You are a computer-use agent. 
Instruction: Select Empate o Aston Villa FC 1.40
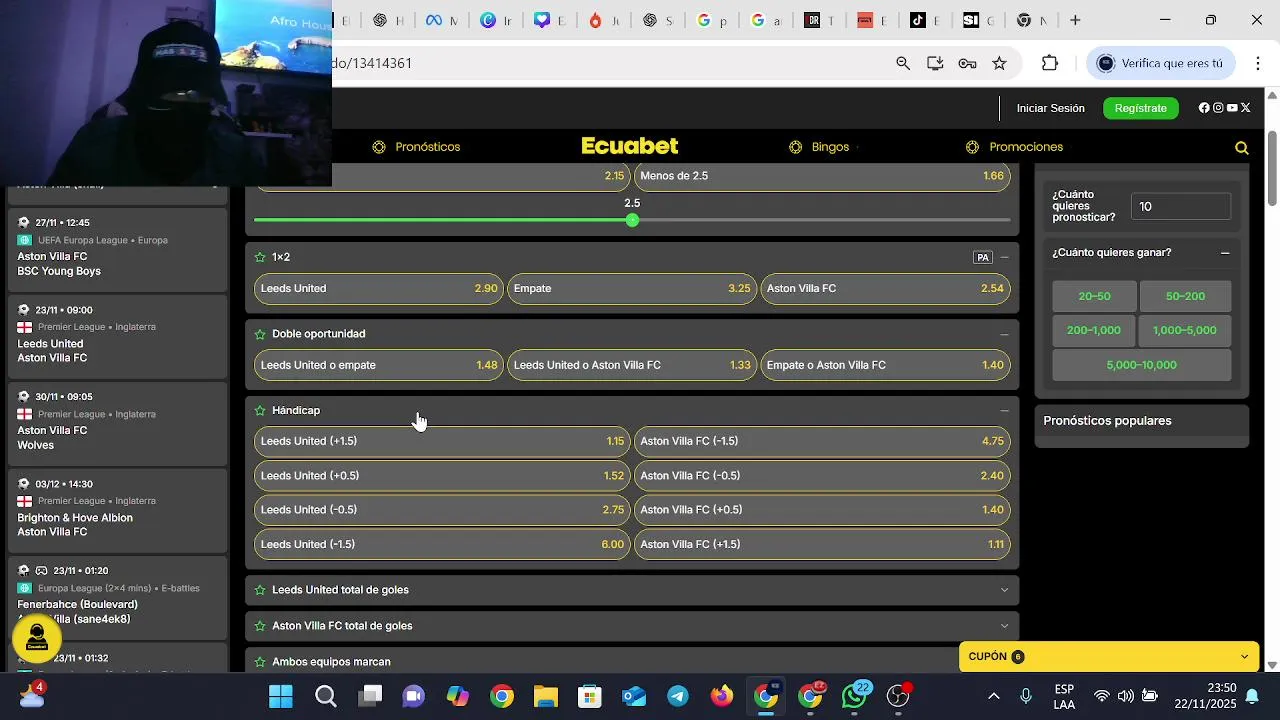[x=885, y=365]
